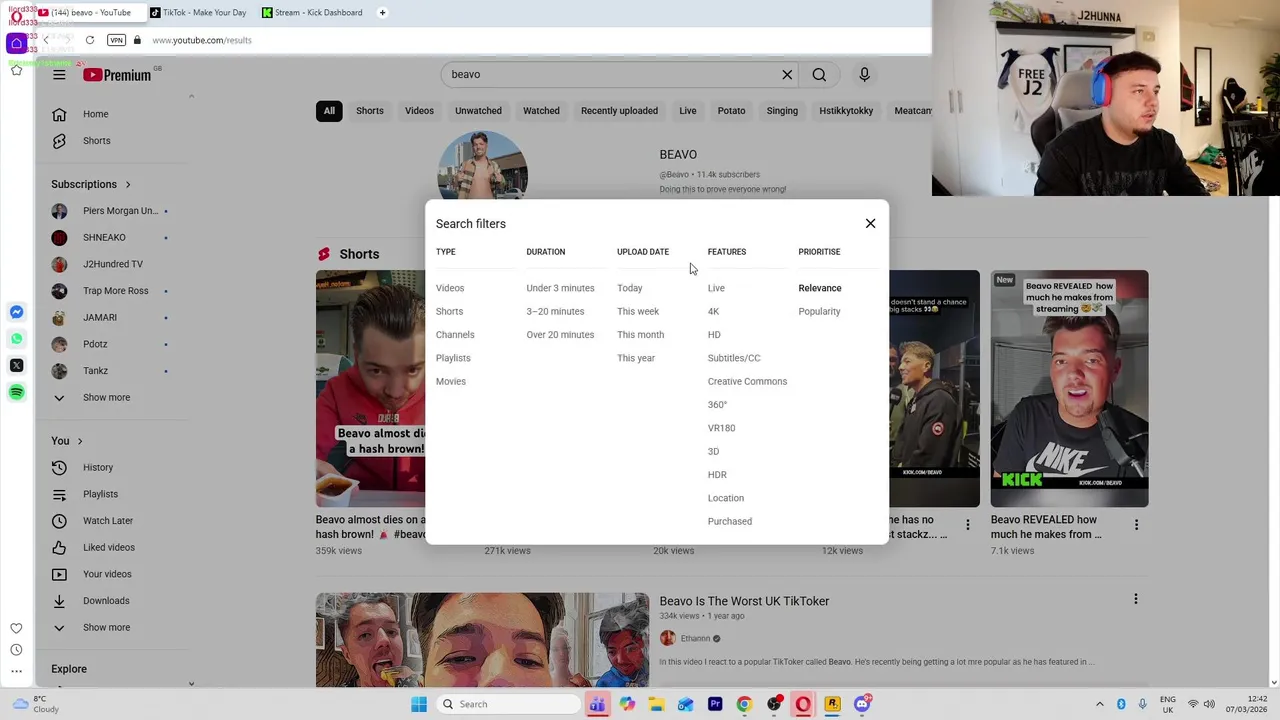Open the weather widget on taskbar

click(x=35, y=704)
